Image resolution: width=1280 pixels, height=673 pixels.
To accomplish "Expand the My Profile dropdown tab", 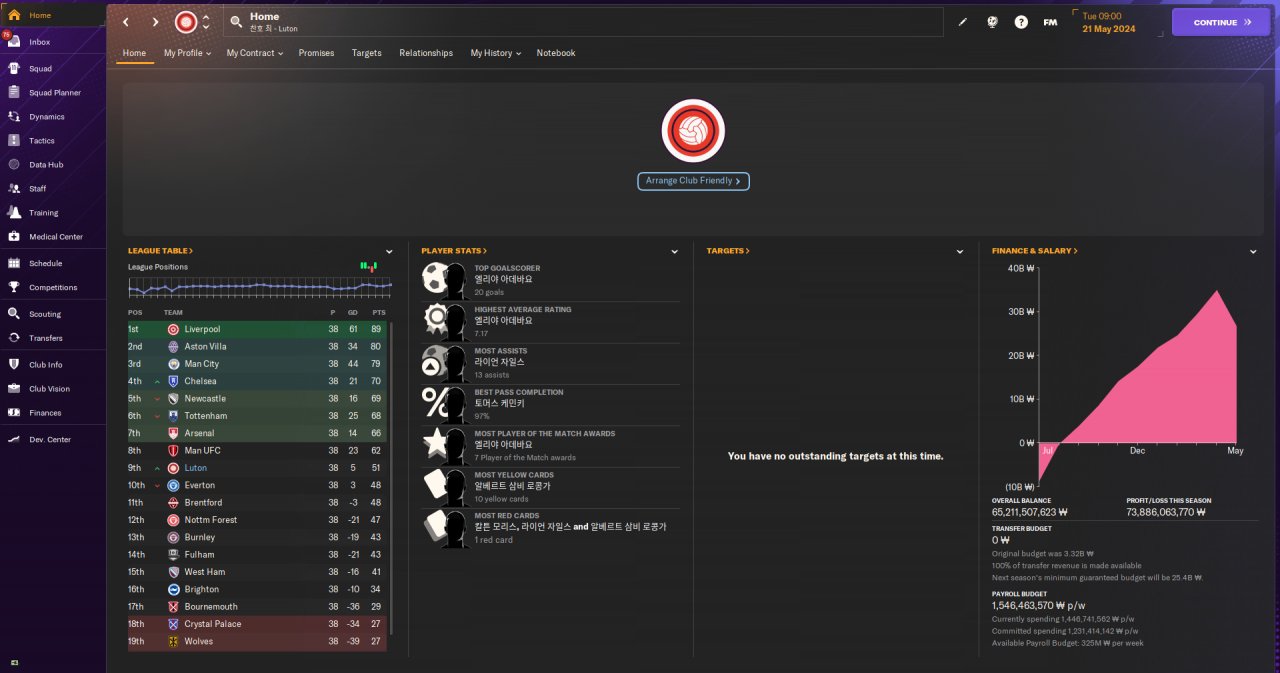I will [x=188, y=53].
